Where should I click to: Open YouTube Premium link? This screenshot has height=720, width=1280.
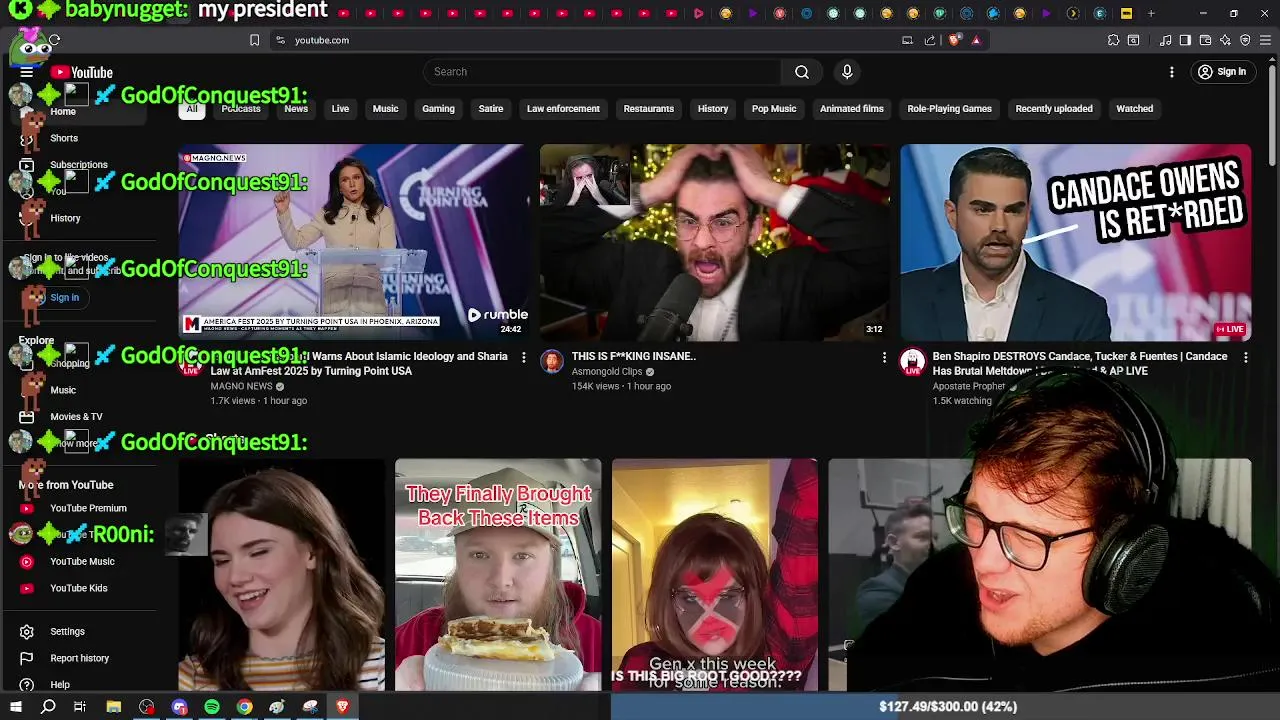(88, 508)
